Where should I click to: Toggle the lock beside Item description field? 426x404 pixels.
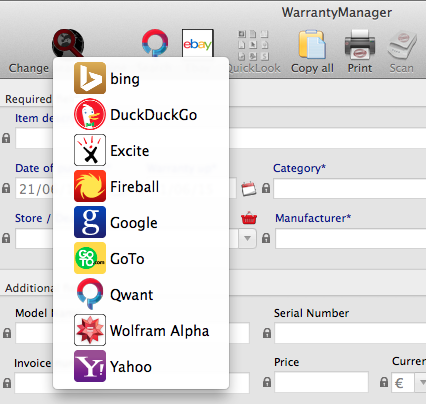click(x=6, y=138)
